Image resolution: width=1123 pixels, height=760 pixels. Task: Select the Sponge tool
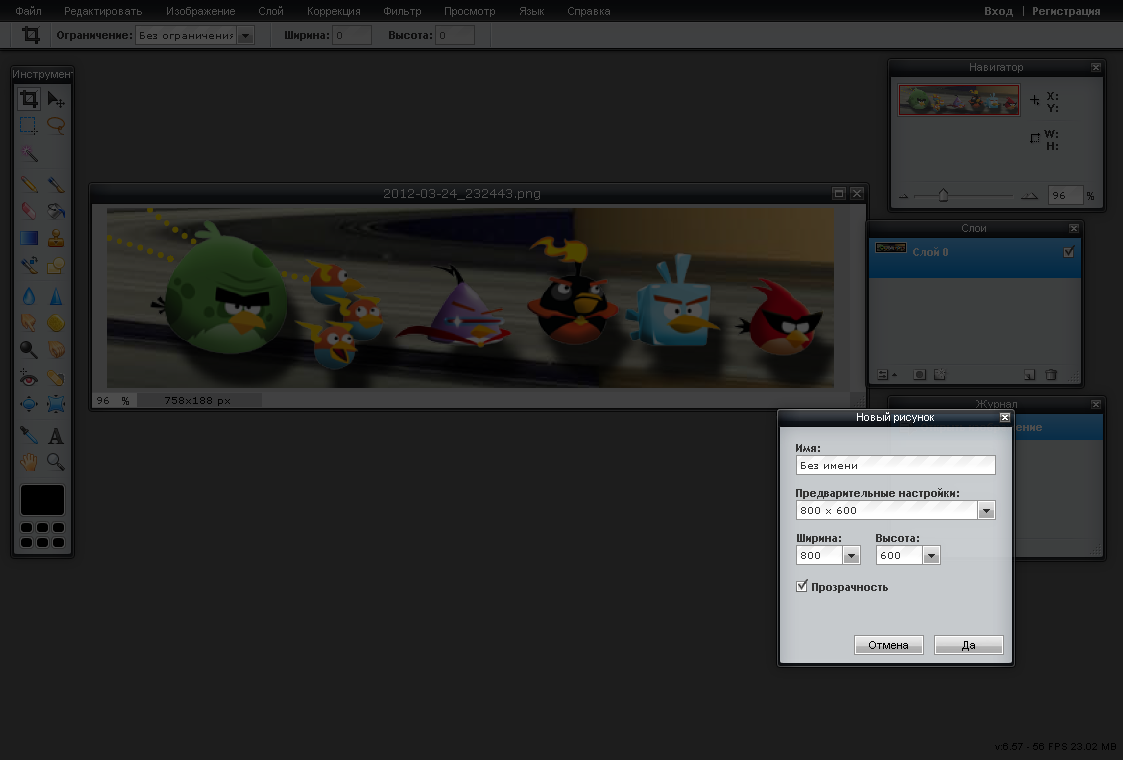[56, 323]
